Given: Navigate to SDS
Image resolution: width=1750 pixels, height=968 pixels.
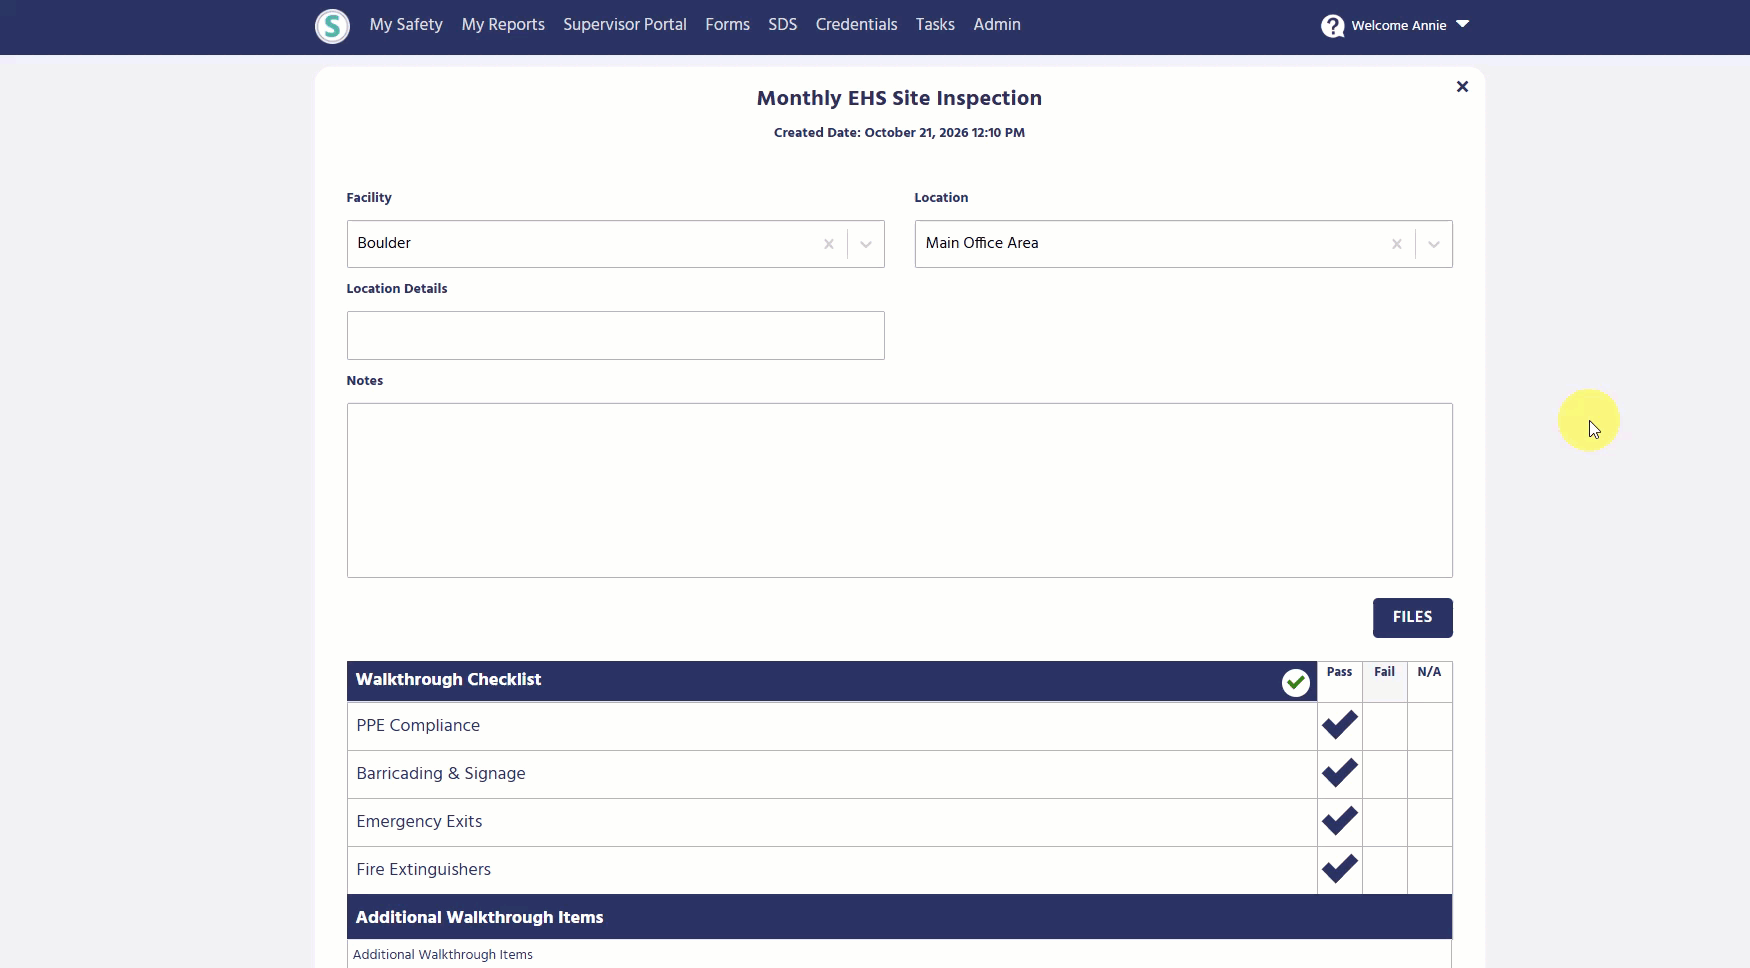Looking at the screenshot, I should [783, 25].
